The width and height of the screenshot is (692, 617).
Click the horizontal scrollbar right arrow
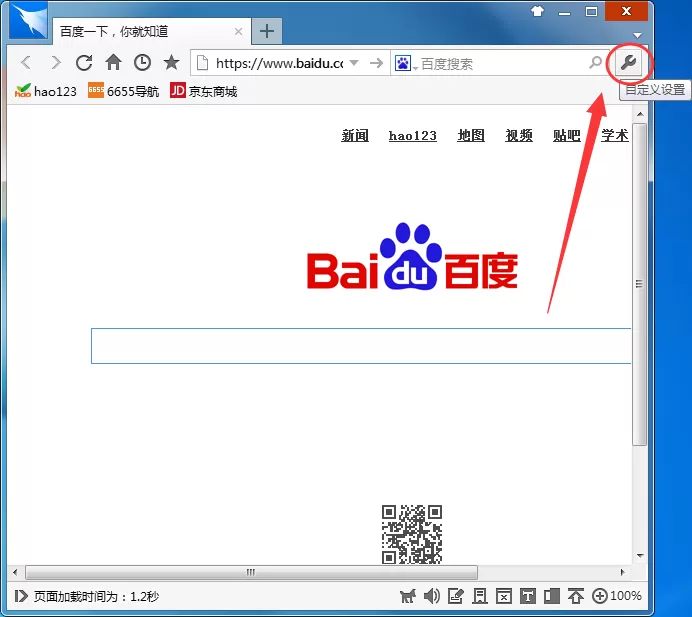(x=623, y=572)
